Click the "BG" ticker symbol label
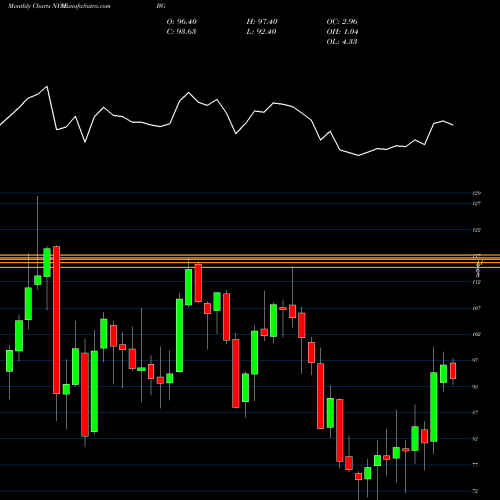The width and height of the screenshot is (500, 500). click(161, 6)
